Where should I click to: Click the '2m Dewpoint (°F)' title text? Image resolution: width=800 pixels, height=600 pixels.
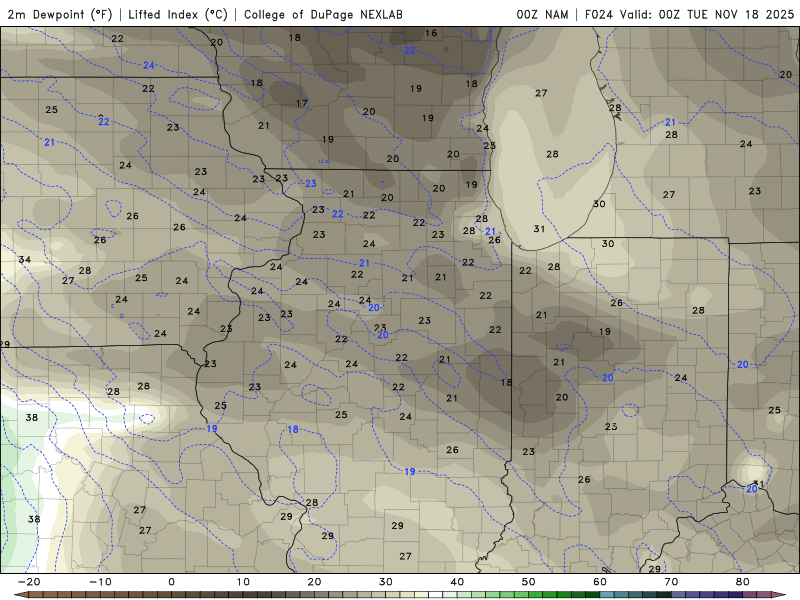[x=60, y=14]
